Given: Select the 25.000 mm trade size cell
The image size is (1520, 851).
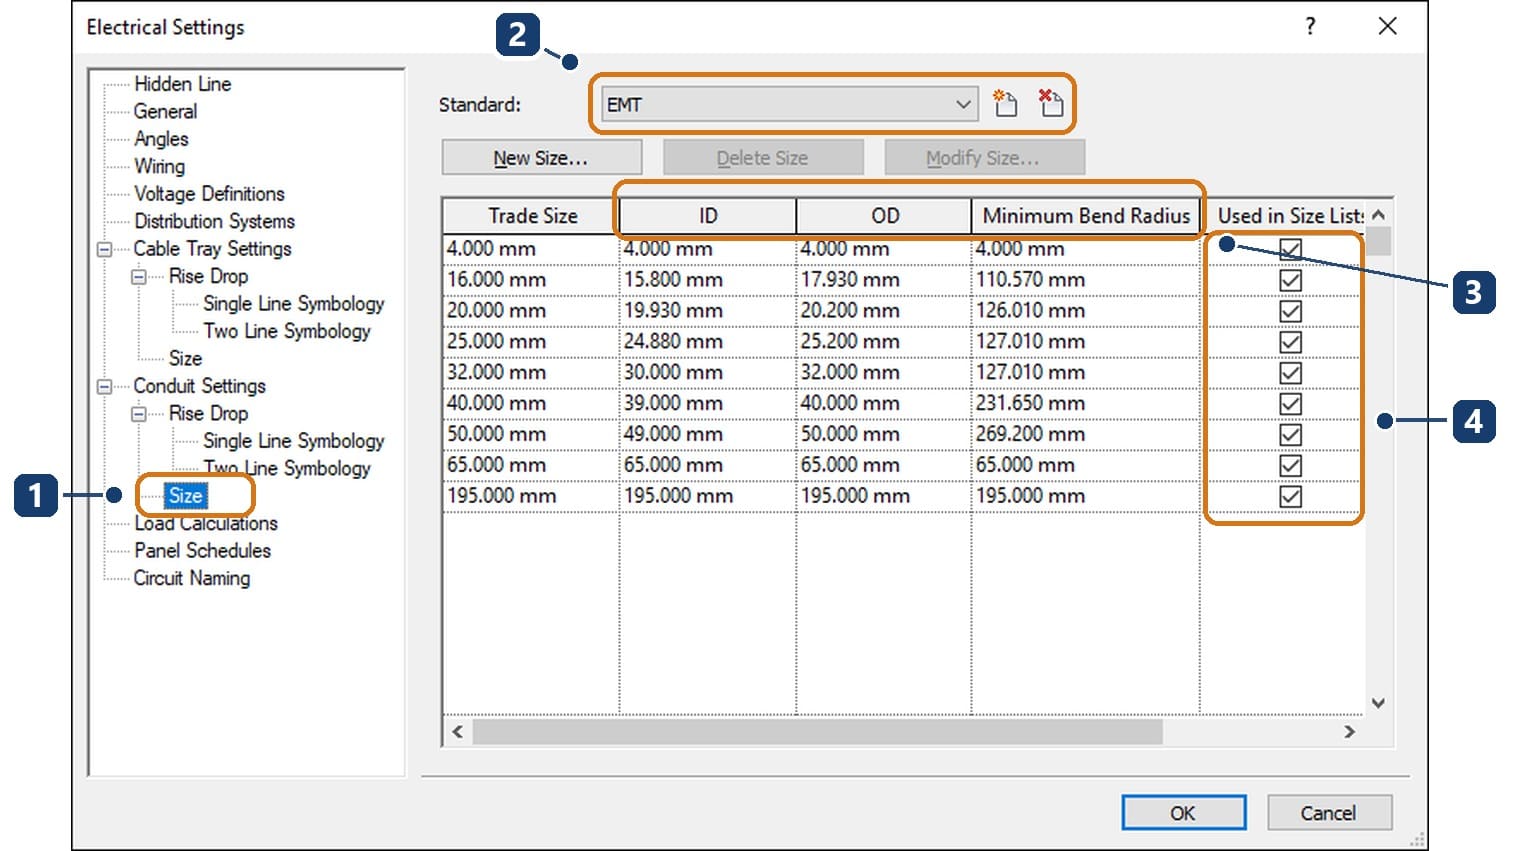Looking at the screenshot, I should (531, 342).
